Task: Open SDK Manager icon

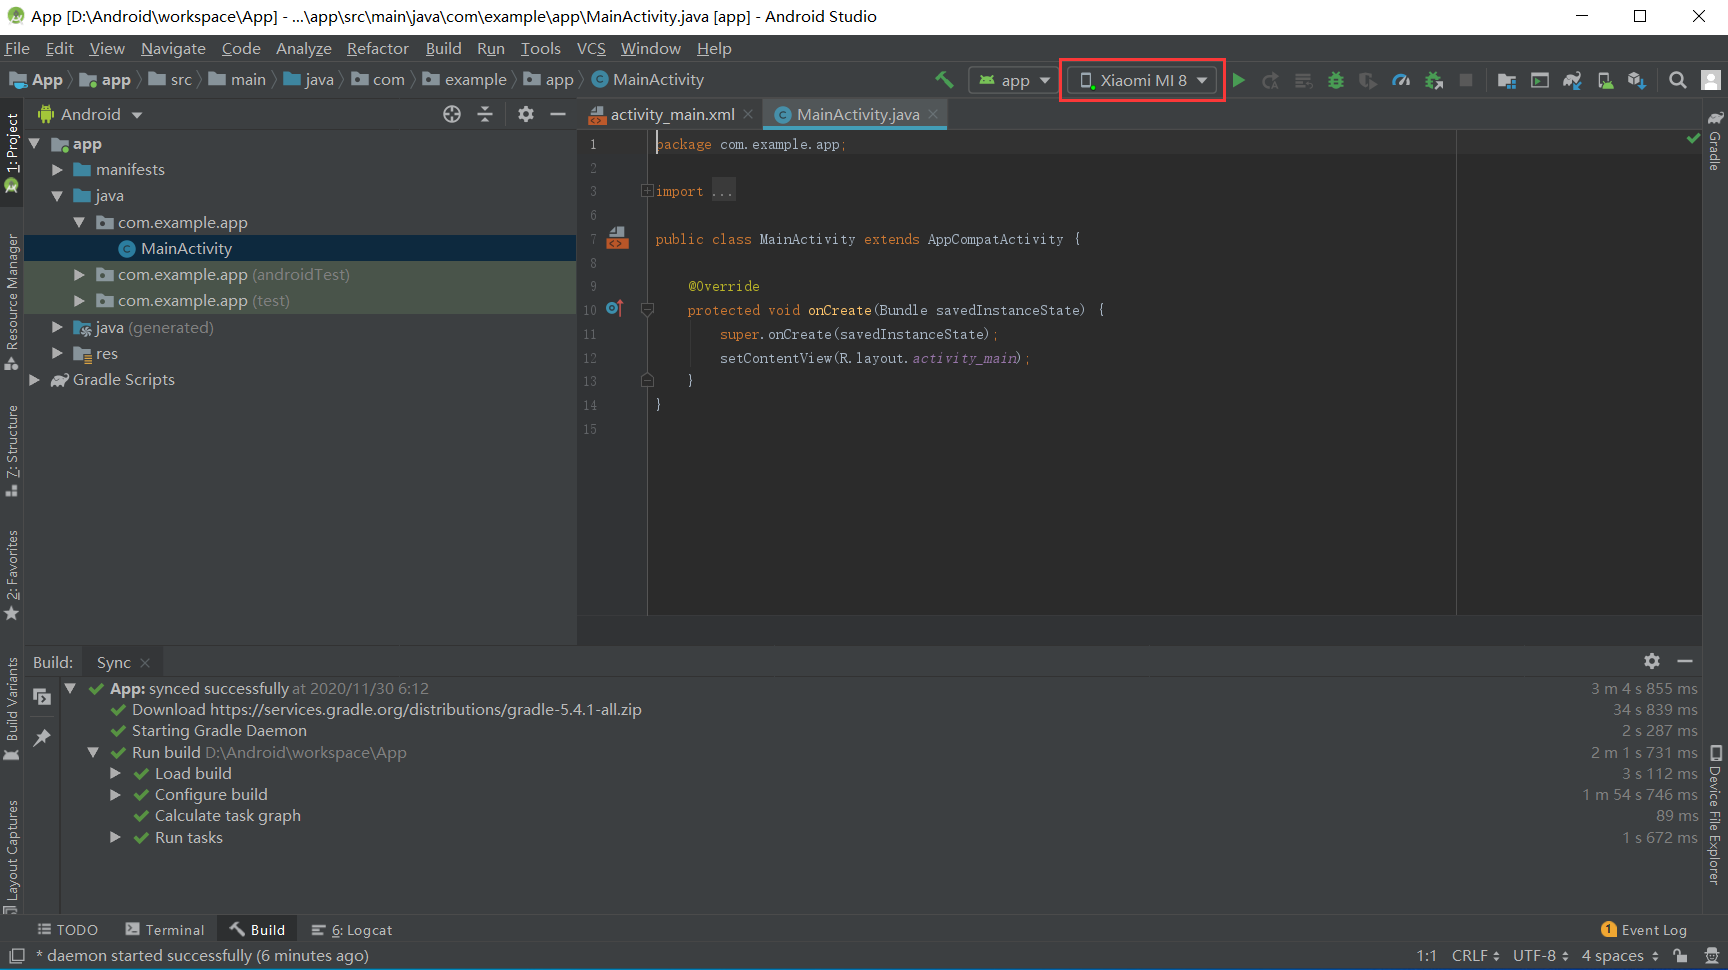Action: 1637,80
